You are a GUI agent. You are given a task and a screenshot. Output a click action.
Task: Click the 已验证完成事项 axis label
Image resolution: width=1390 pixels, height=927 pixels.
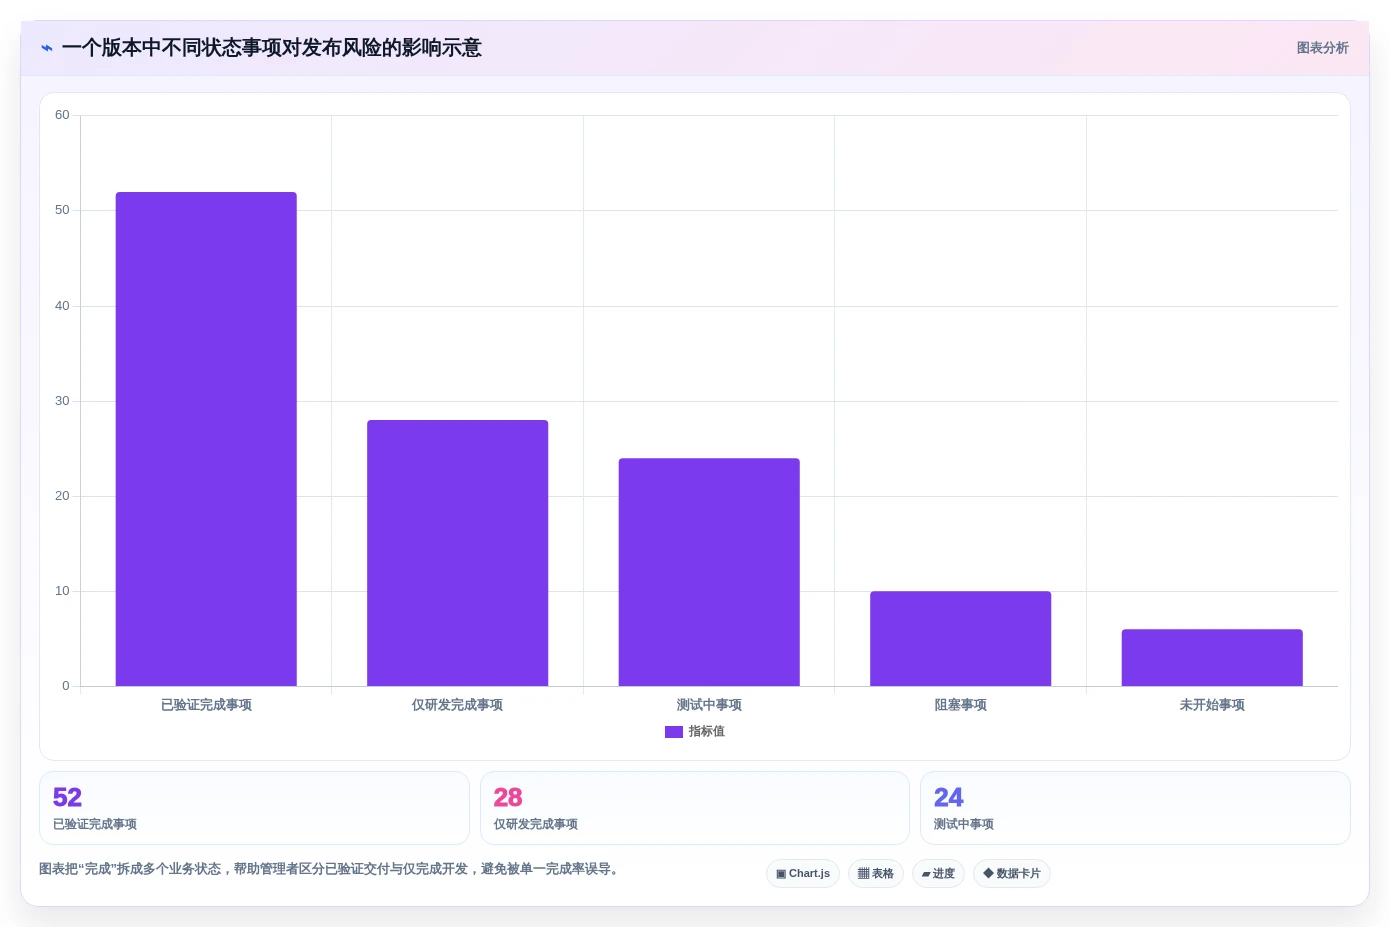click(x=206, y=705)
